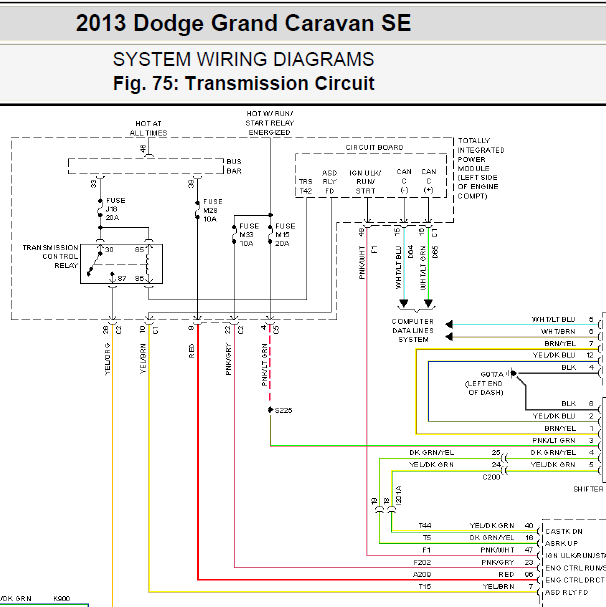Click the "CAN C (+)" label
This screenshot has height=607, width=606.
(x=429, y=181)
